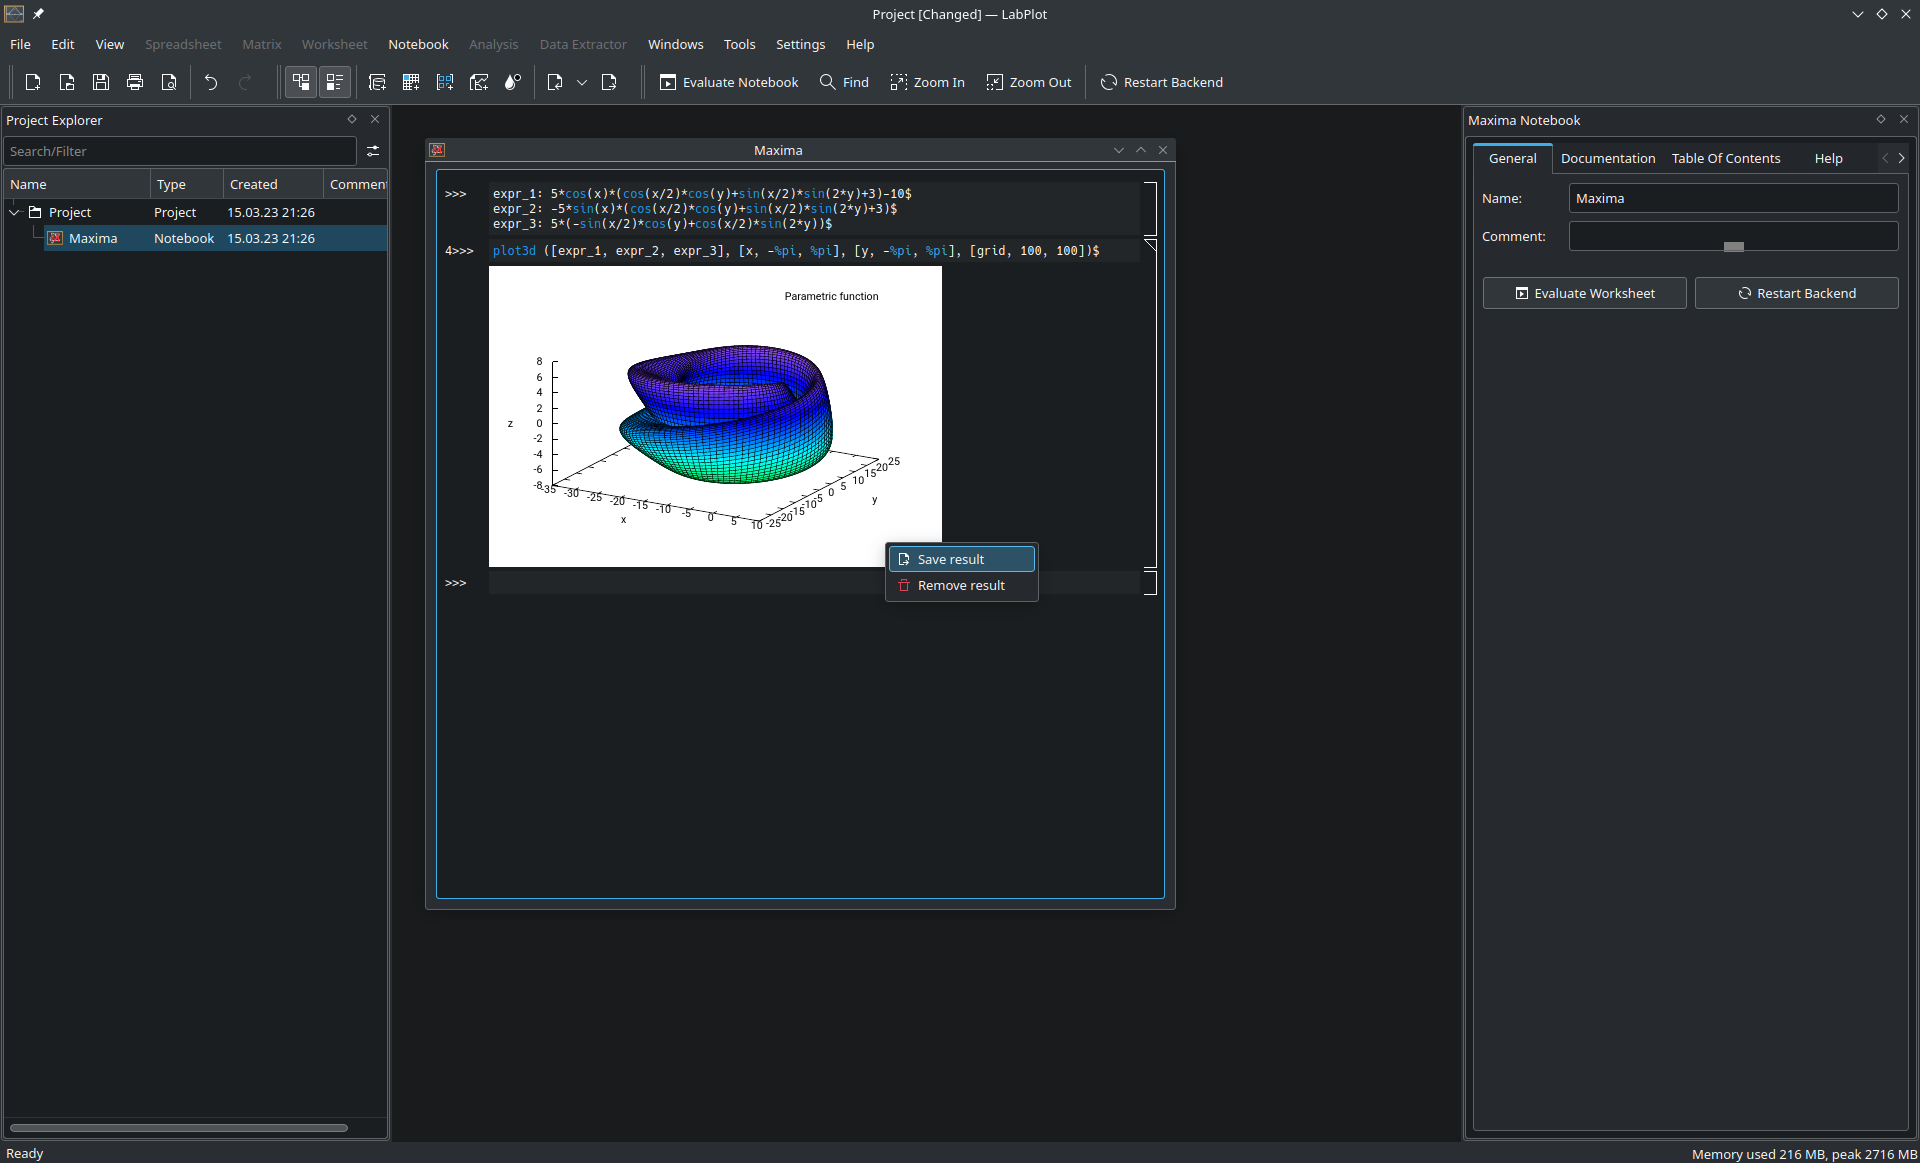Open the color maps browser icon
The height and width of the screenshot is (1163, 1920).
click(x=512, y=82)
